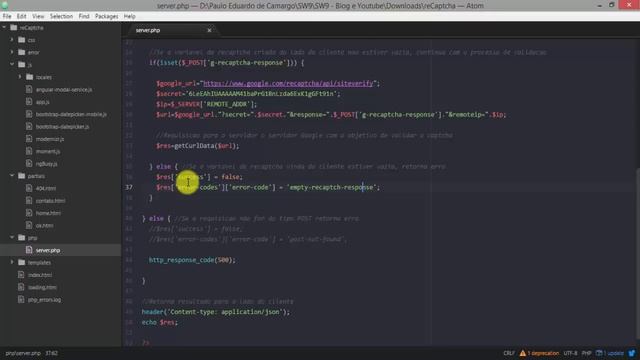This screenshot has width=640, height=360.
Task: Open bootstrap-datepicker.mobile.js file
Action: tap(71, 114)
